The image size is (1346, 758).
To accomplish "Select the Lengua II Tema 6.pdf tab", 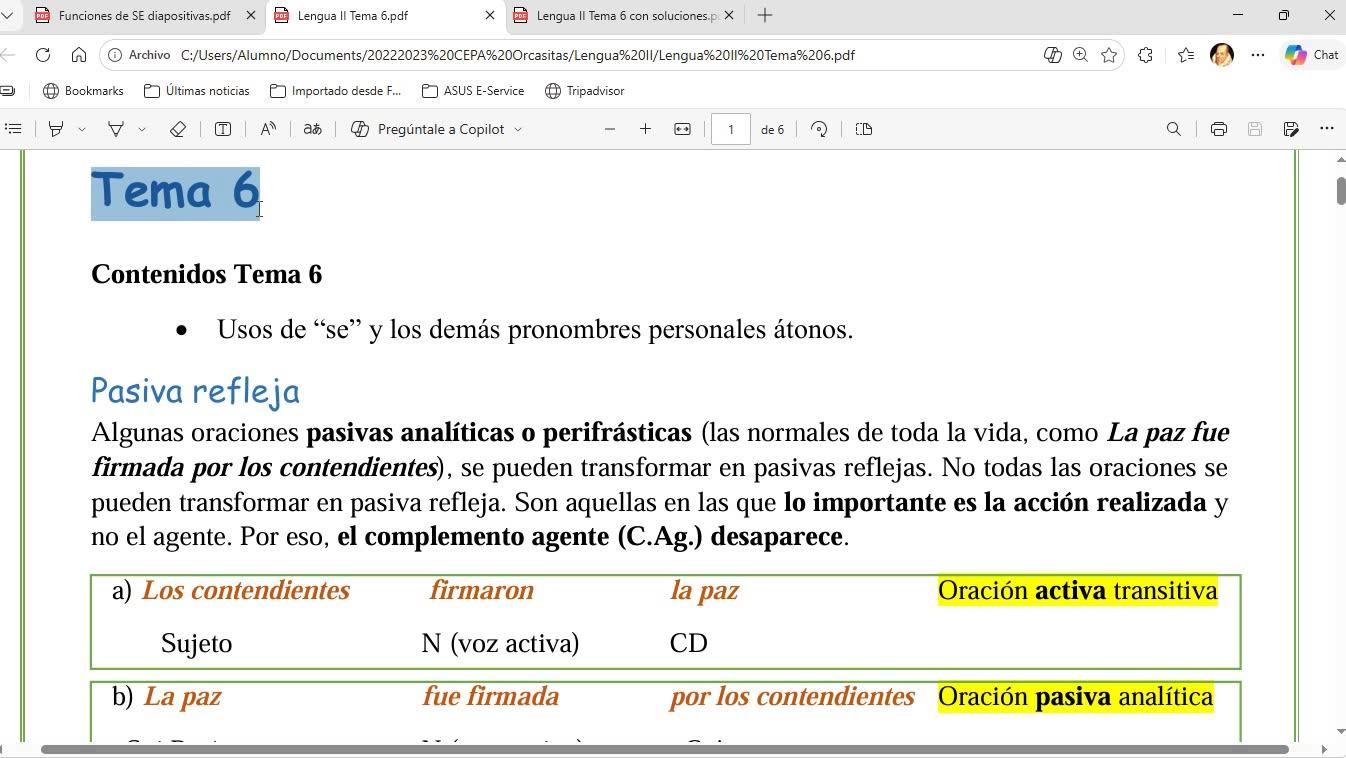I will (385, 15).
